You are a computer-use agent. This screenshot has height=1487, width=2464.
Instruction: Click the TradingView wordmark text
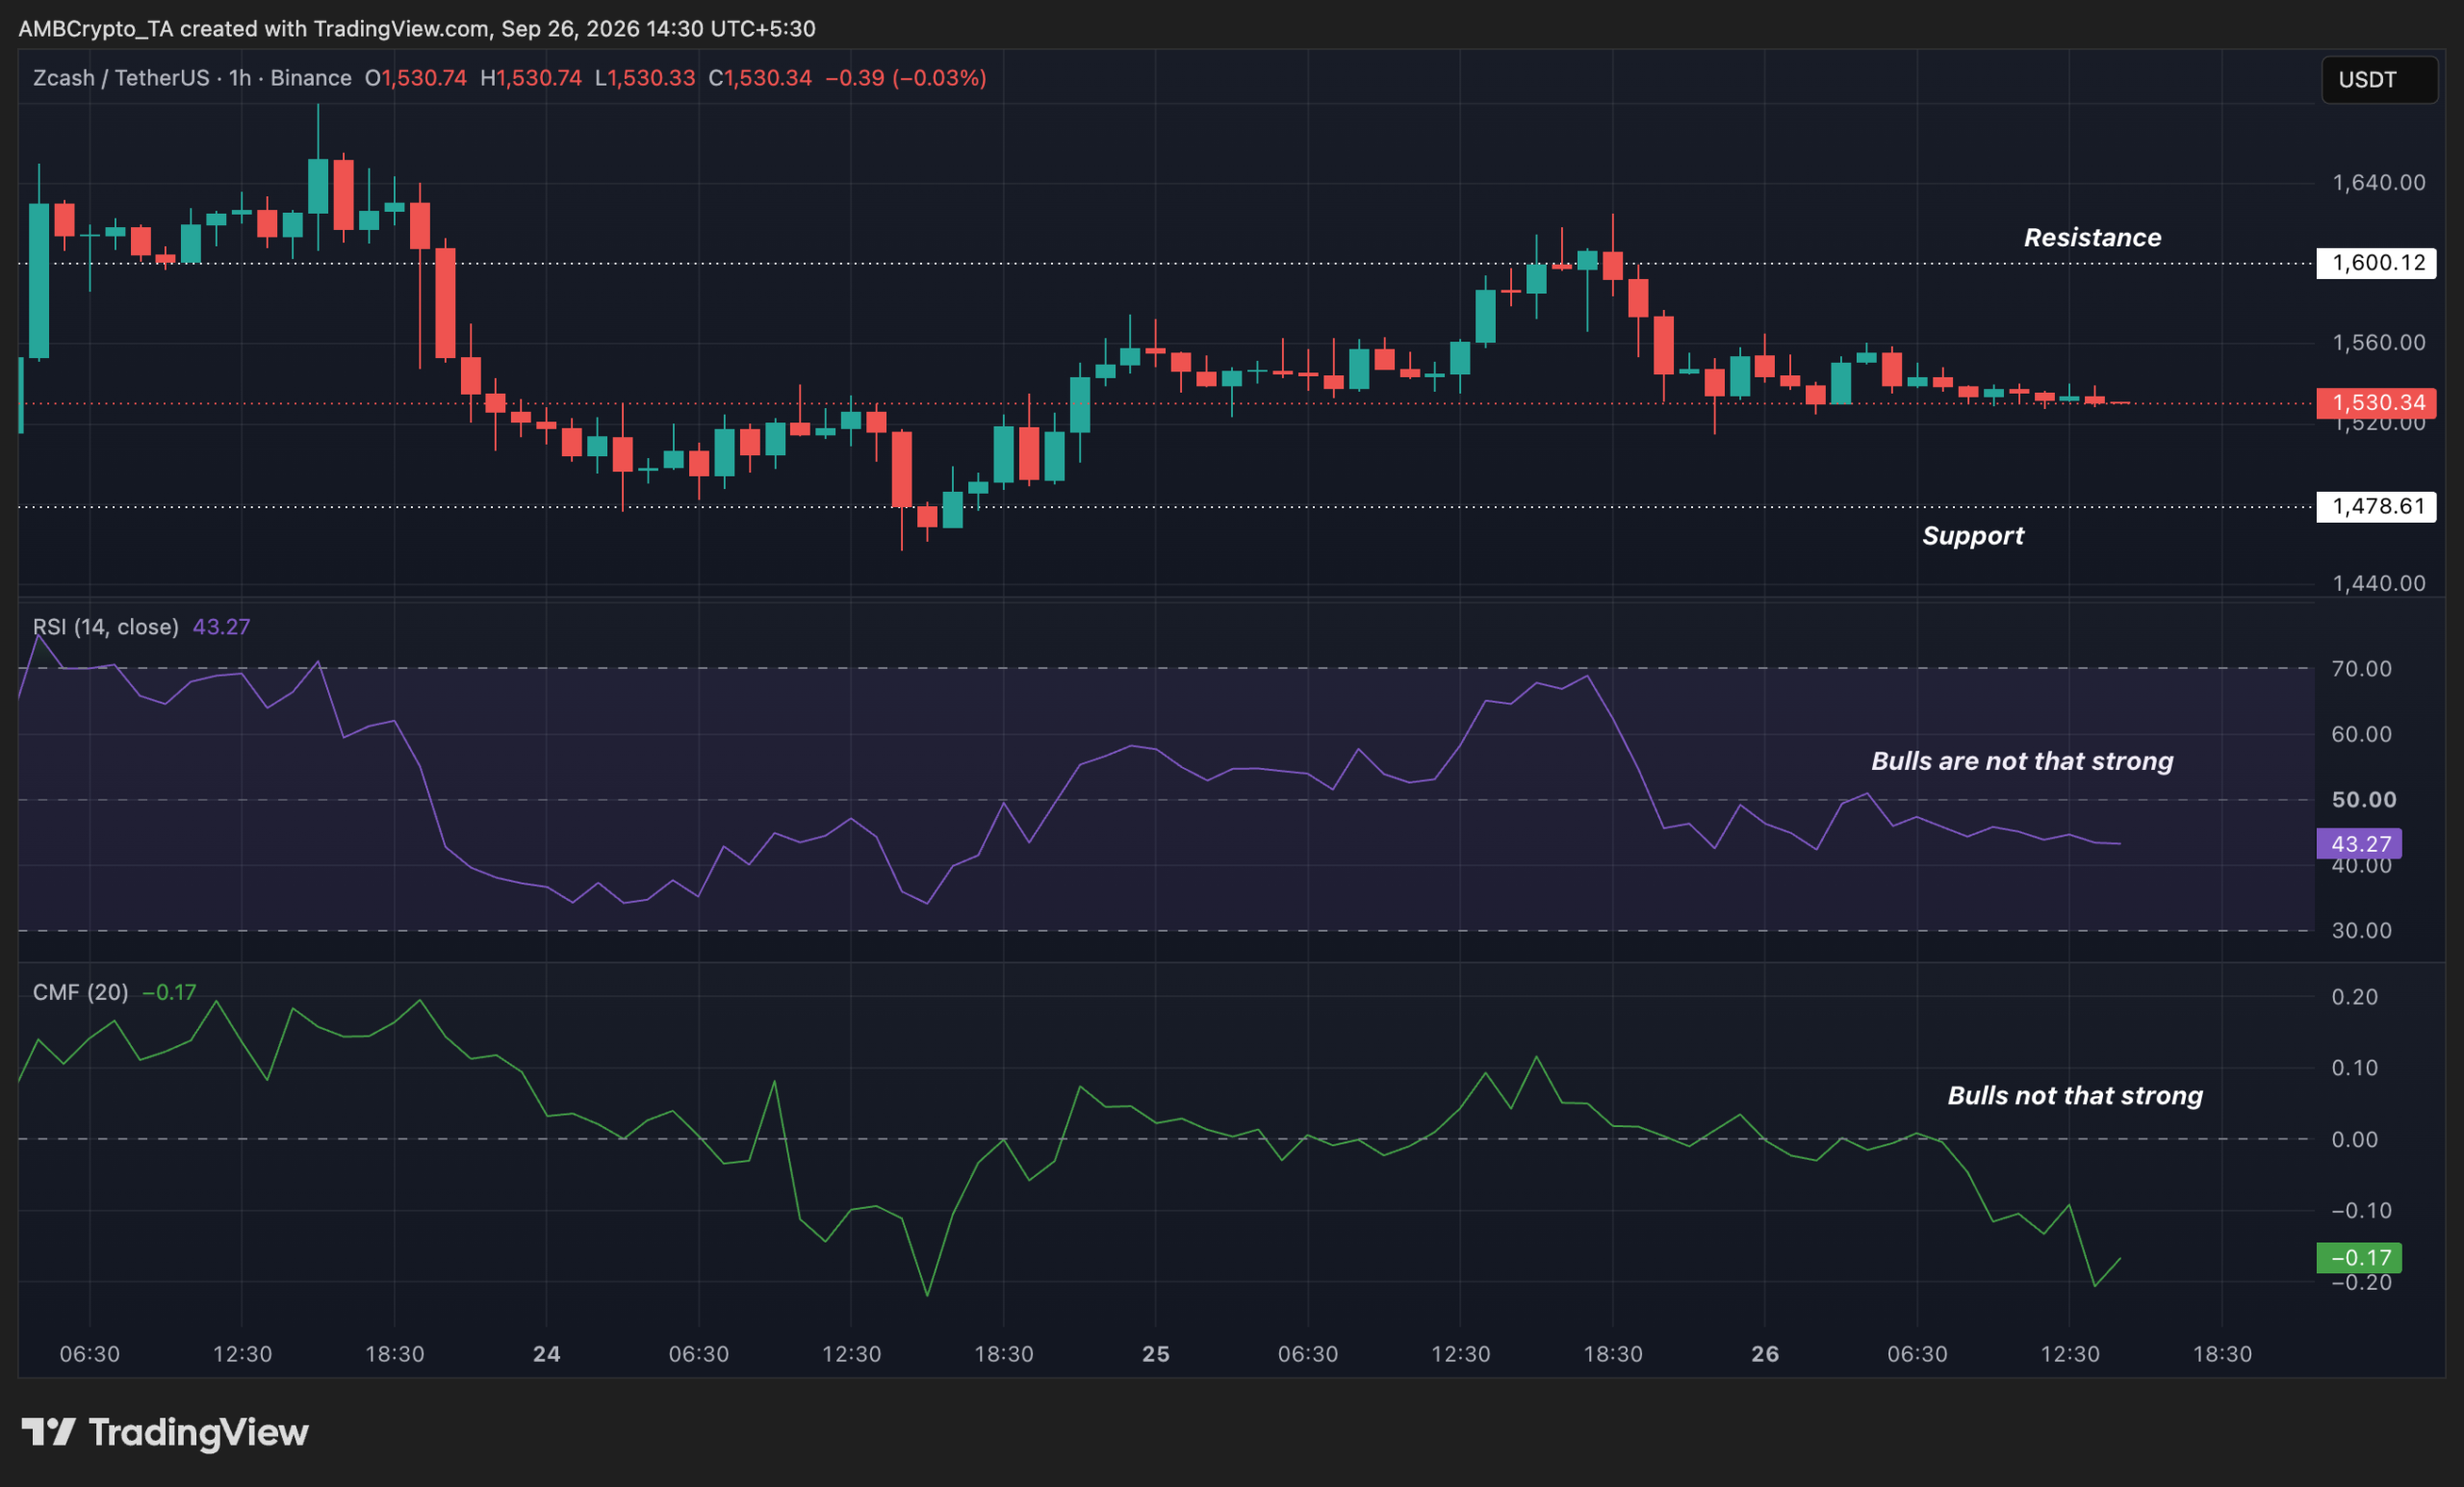(x=199, y=1433)
